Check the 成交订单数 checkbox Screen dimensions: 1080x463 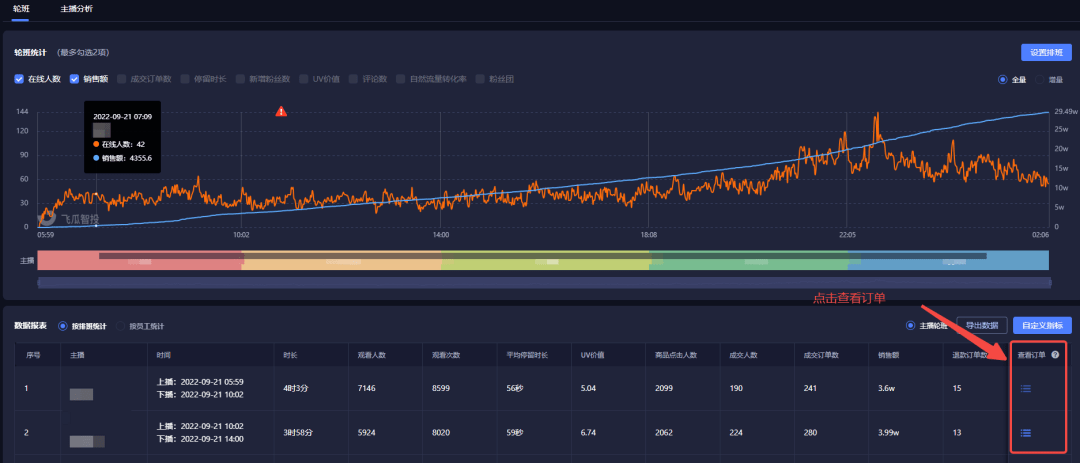121,79
